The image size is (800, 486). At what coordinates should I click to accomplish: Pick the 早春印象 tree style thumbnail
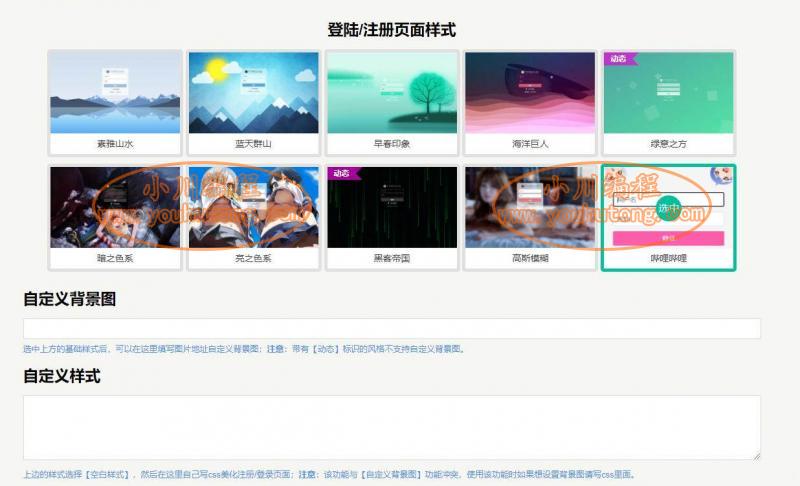point(391,94)
